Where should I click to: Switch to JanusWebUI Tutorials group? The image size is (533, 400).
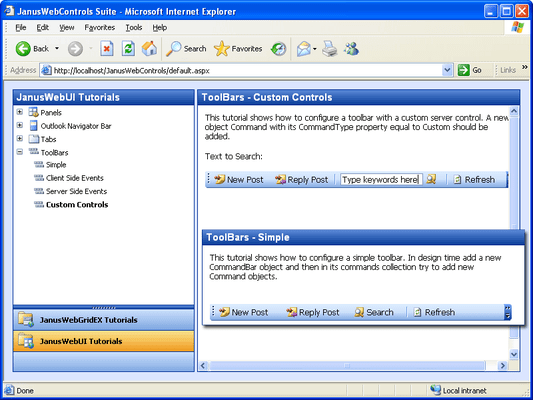point(104,341)
